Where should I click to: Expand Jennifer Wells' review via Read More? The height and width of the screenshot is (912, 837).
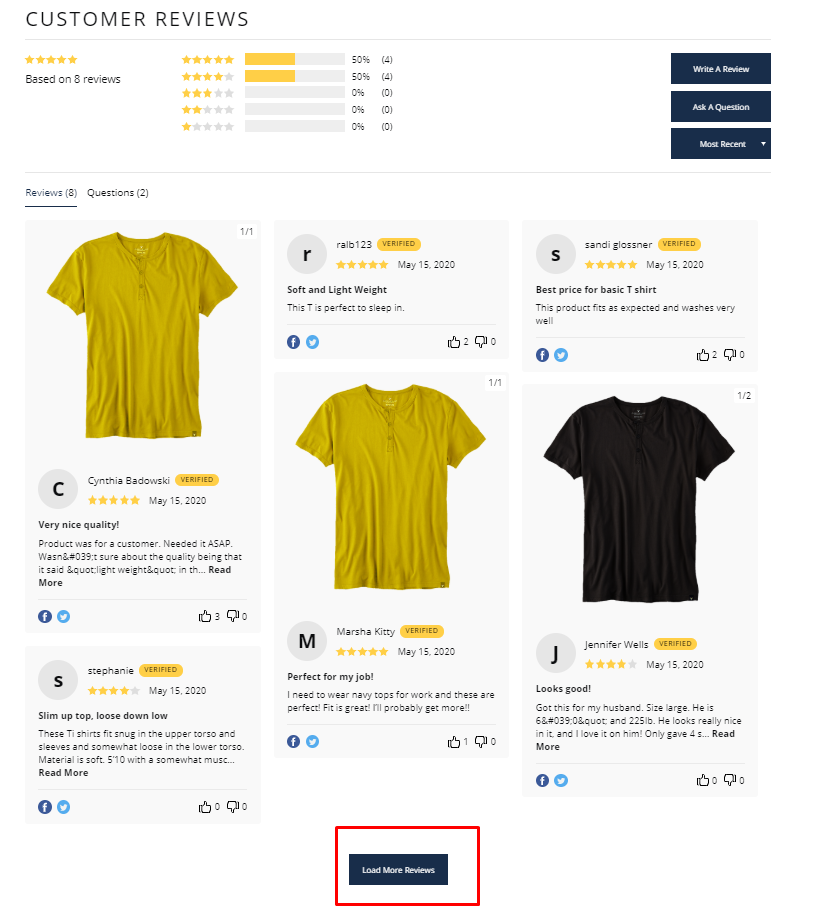(635, 740)
